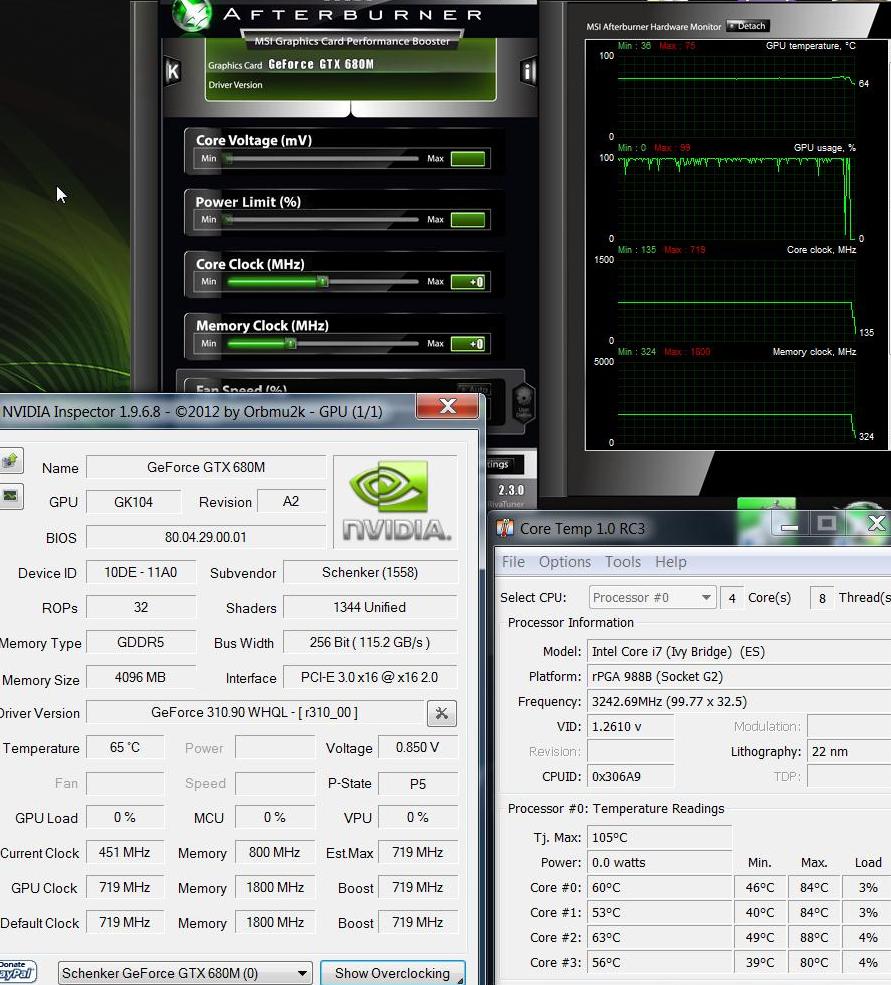Select VID value '1.2610 v'
The height and width of the screenshot is (985, 891).
(631, 727)
